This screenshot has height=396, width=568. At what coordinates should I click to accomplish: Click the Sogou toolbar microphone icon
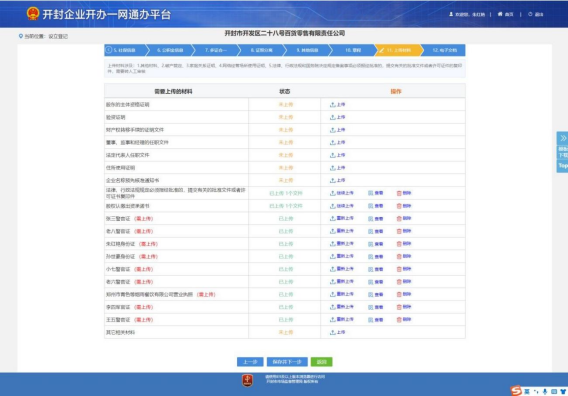(544, 392)
